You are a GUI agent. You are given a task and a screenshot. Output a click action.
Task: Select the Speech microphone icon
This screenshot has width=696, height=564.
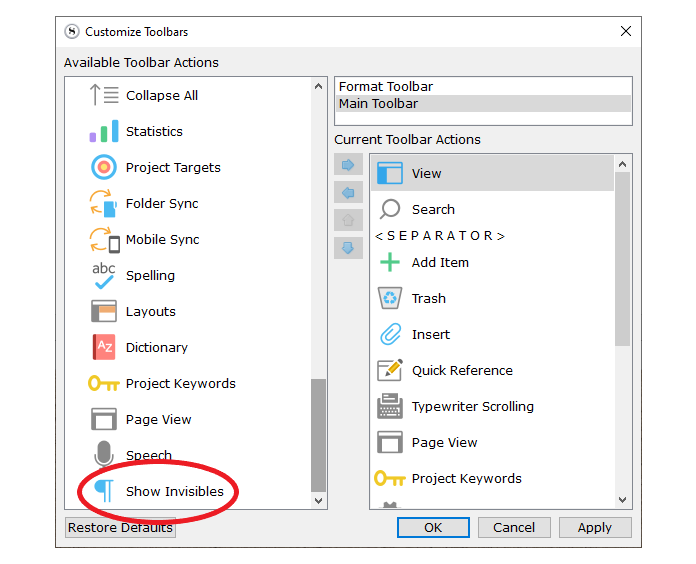104,454
